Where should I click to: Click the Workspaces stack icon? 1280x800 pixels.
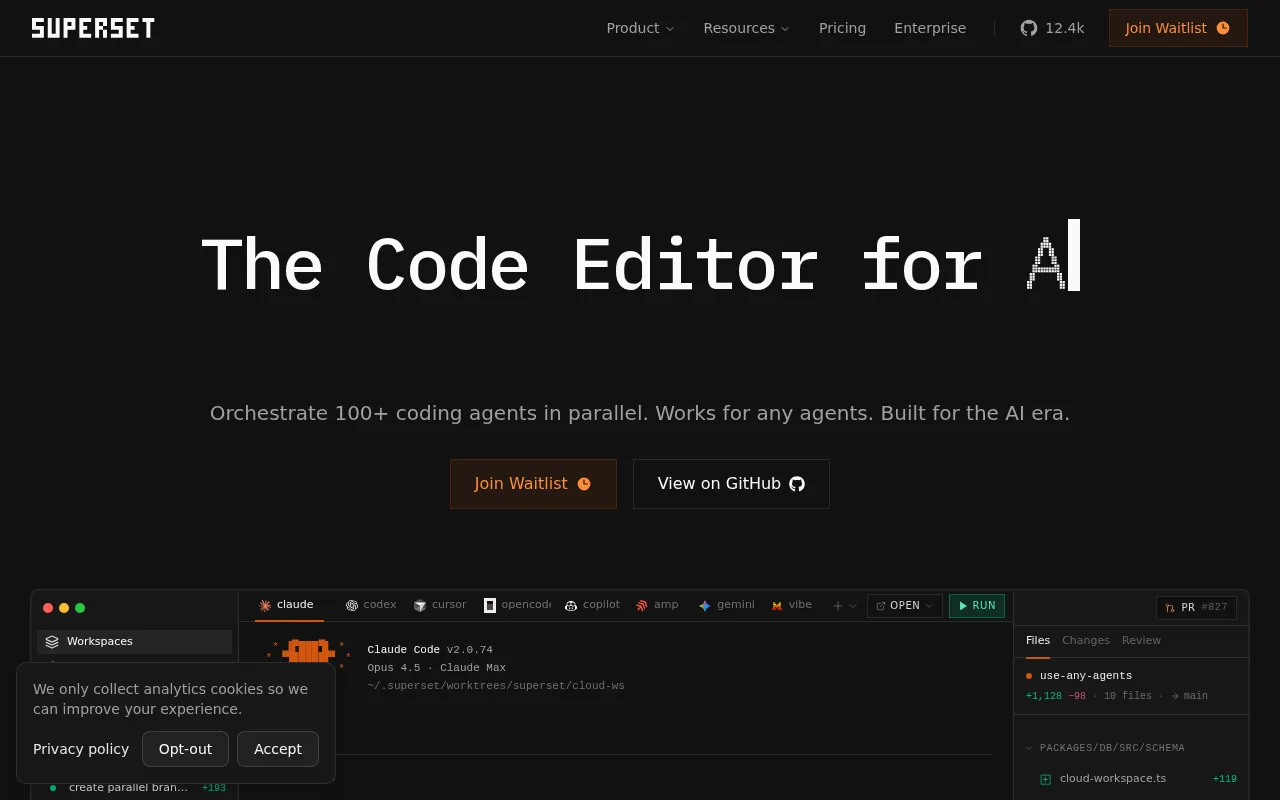[x=52, y=642]
